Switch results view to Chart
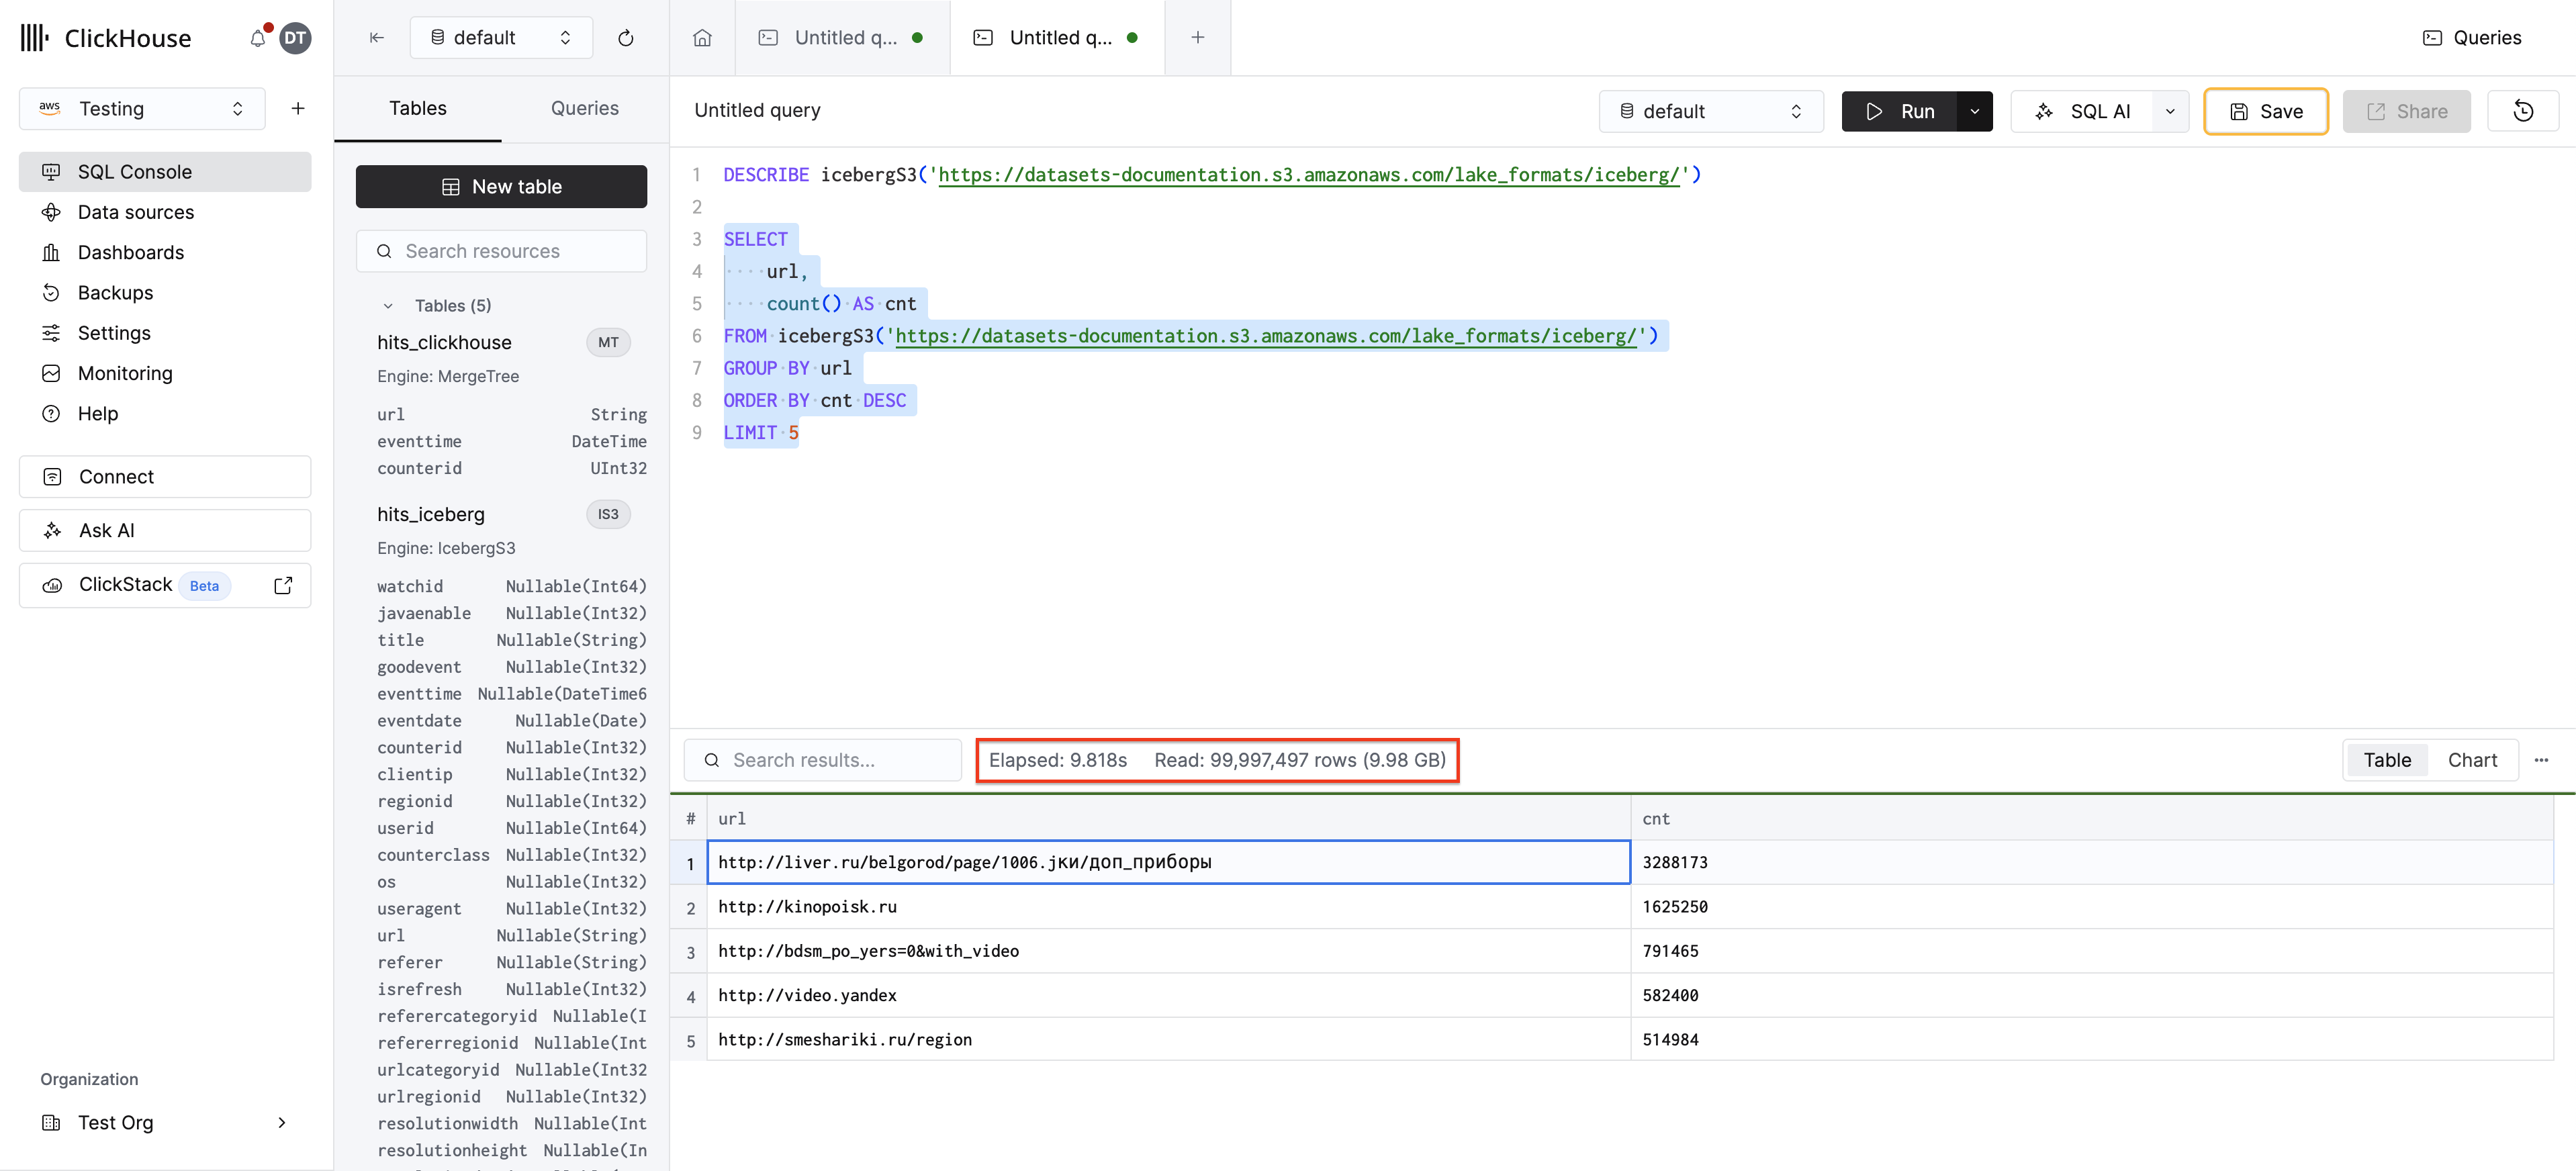Screen dimensions: 2576x1171 pyautogui.click(x=2472, y=760)
